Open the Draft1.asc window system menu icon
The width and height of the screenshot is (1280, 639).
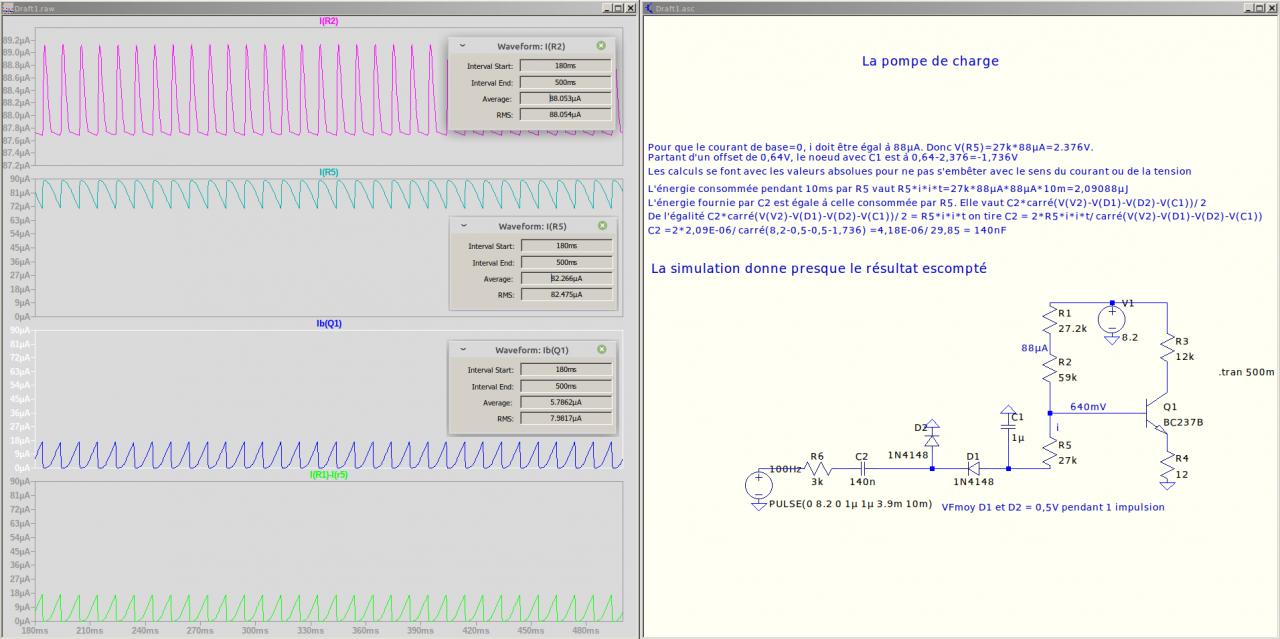(x=649, y=7)
